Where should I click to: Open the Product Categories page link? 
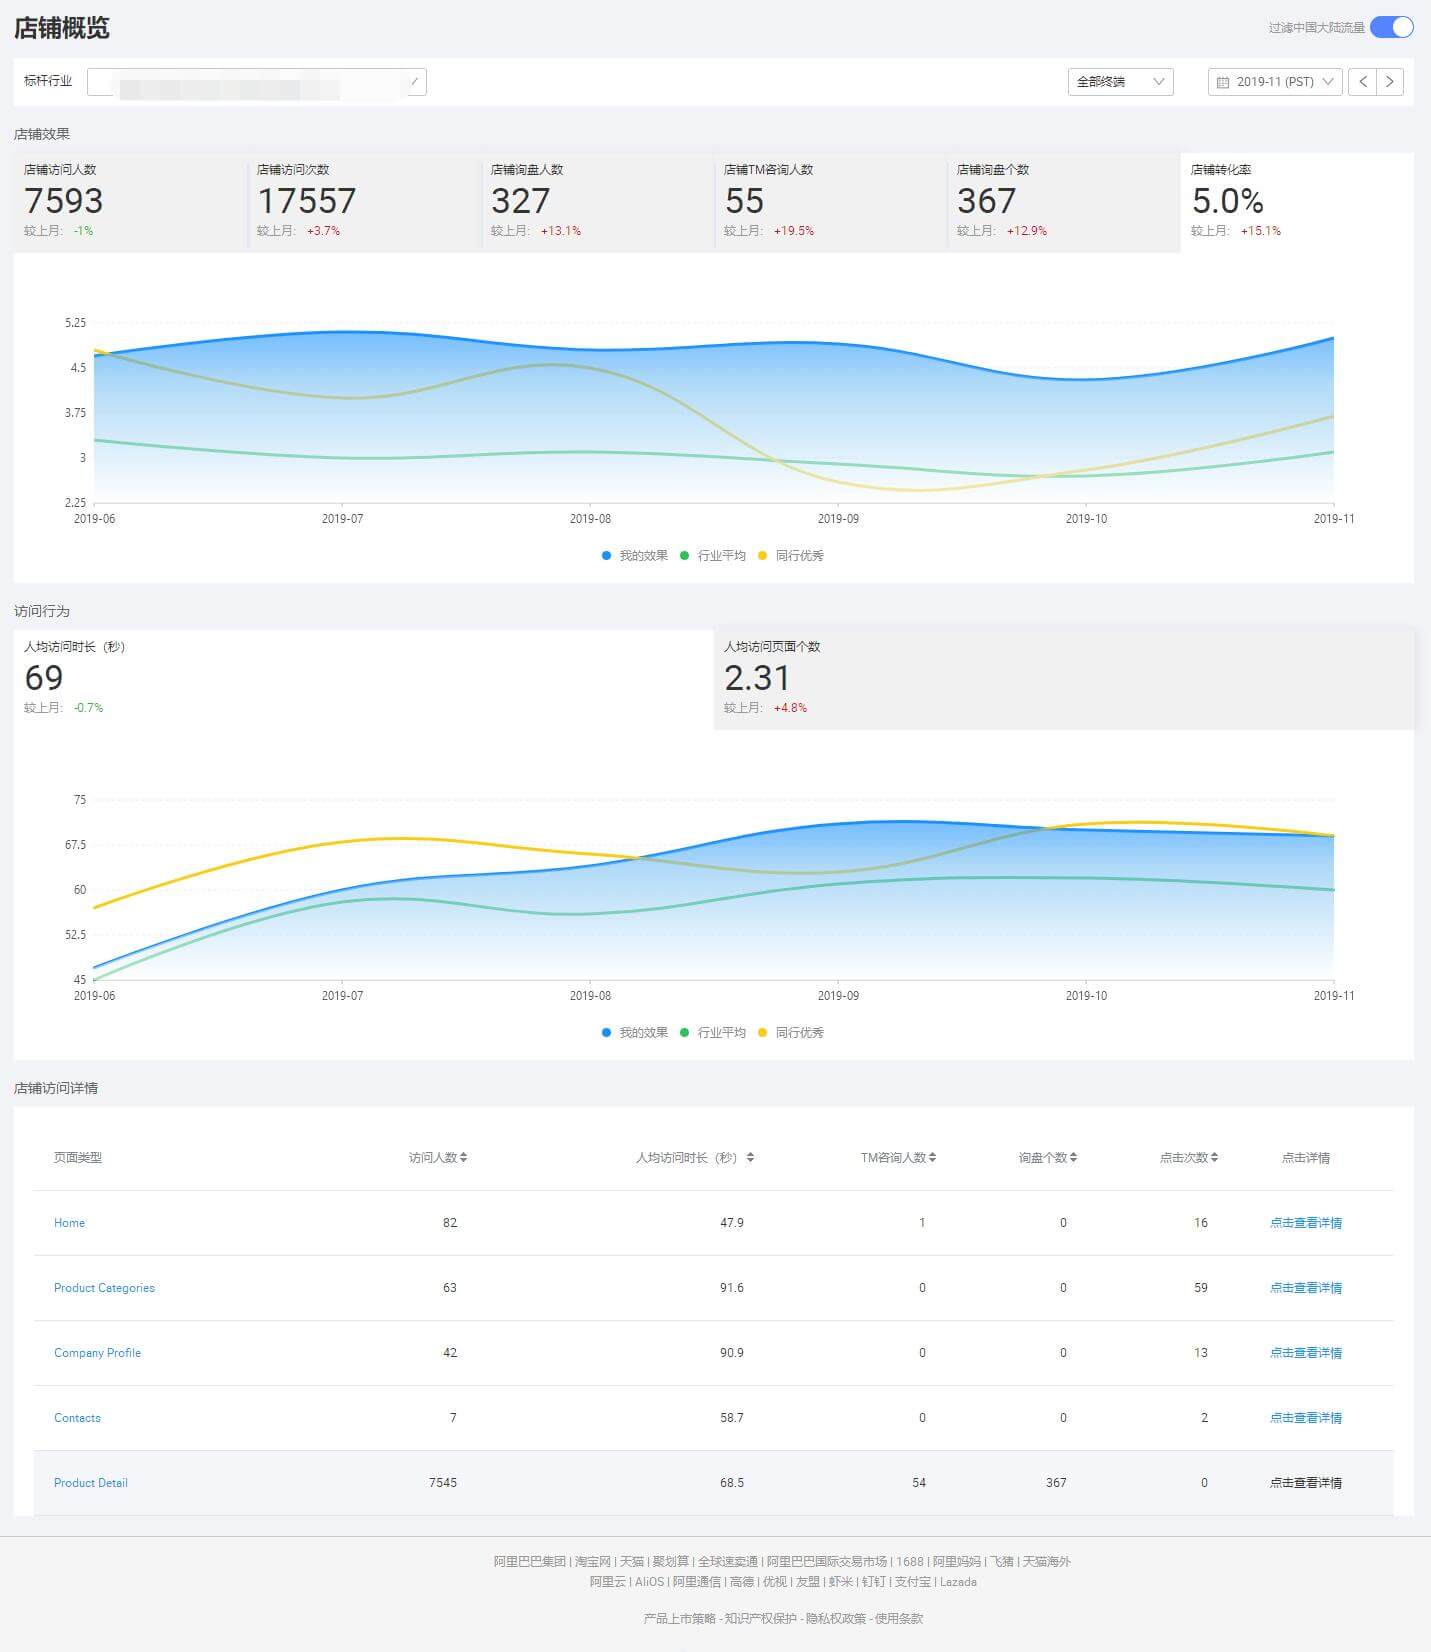click(104, 1288)
